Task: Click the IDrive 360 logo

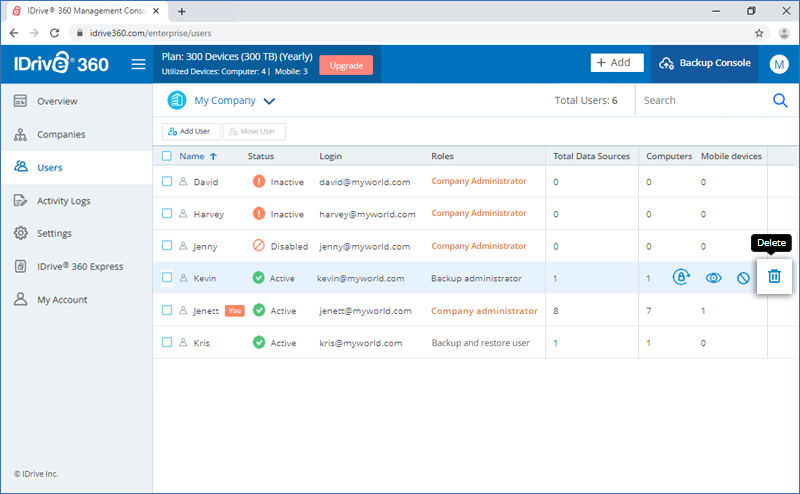Action: 61,64
